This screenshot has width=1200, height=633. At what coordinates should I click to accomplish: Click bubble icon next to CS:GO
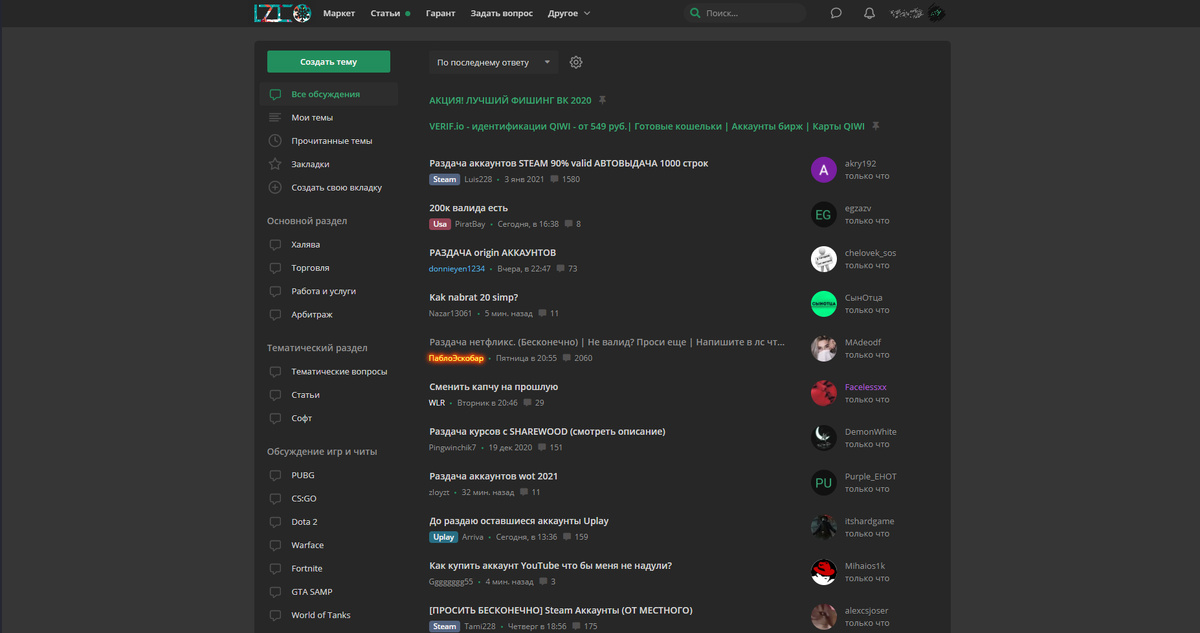click(x=275, y=499)
